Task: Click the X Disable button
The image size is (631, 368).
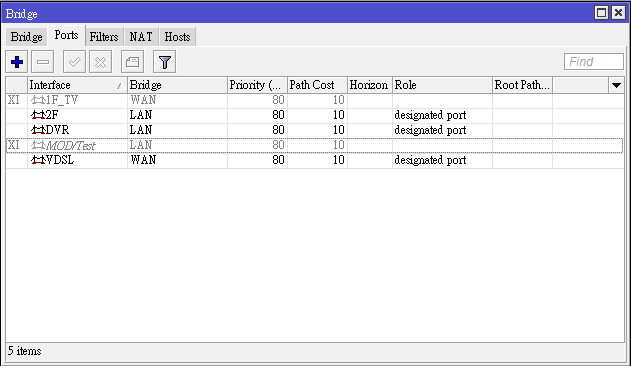Action: [x=101, y=62]
